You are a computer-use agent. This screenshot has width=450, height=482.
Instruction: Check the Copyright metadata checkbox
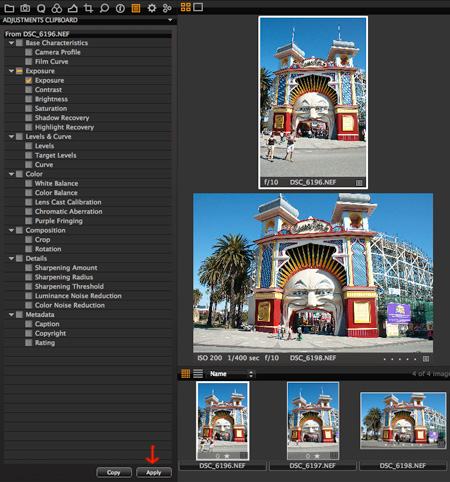29,333
